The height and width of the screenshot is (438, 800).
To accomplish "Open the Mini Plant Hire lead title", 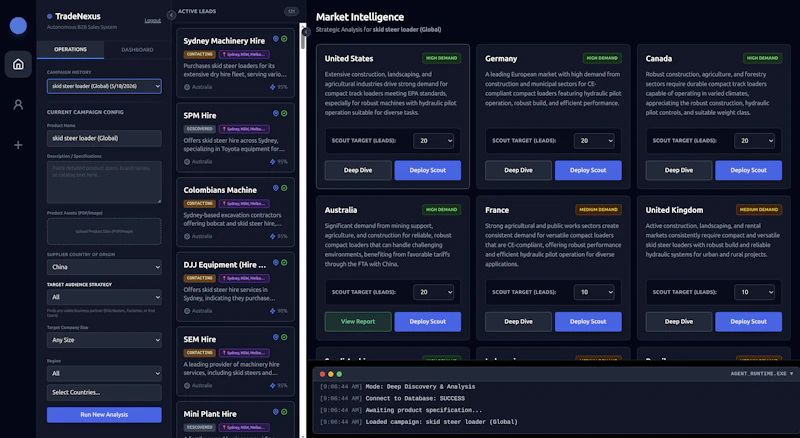I will (x=210, y=413).
